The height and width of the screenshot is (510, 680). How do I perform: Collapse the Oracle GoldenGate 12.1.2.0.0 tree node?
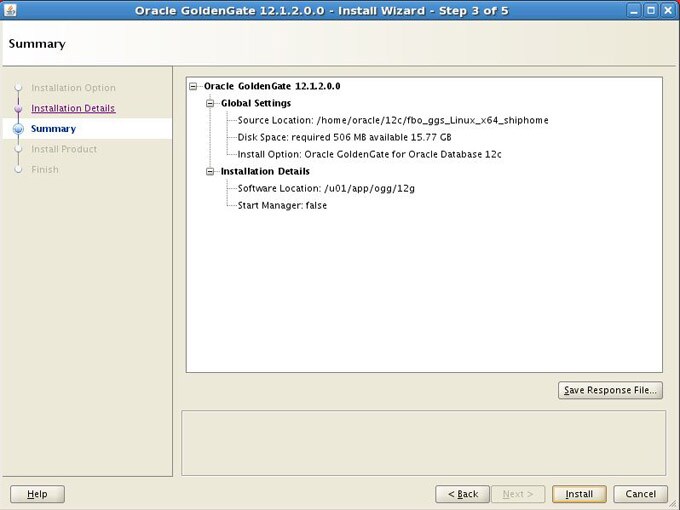[x=193, y=86]
